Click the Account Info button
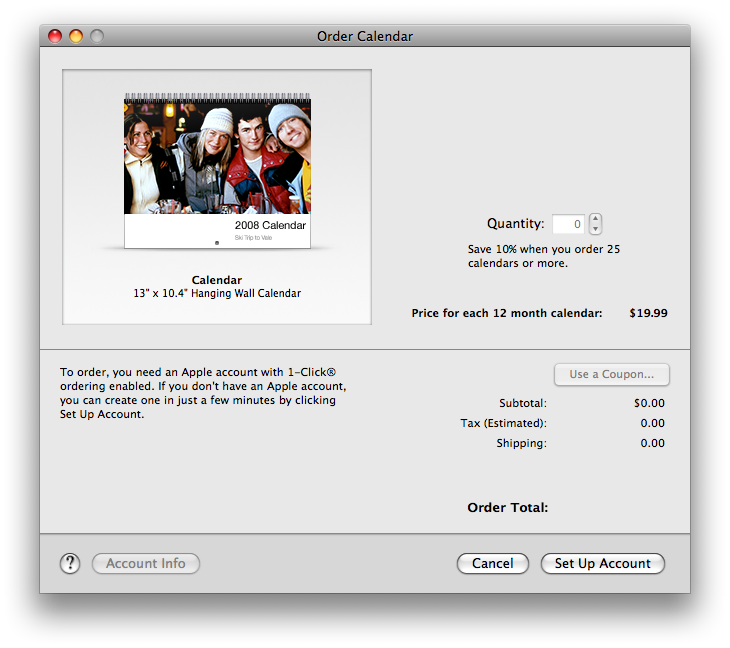Image resolution: width=730 pixels, height=648 pixels. pos(146,563)
